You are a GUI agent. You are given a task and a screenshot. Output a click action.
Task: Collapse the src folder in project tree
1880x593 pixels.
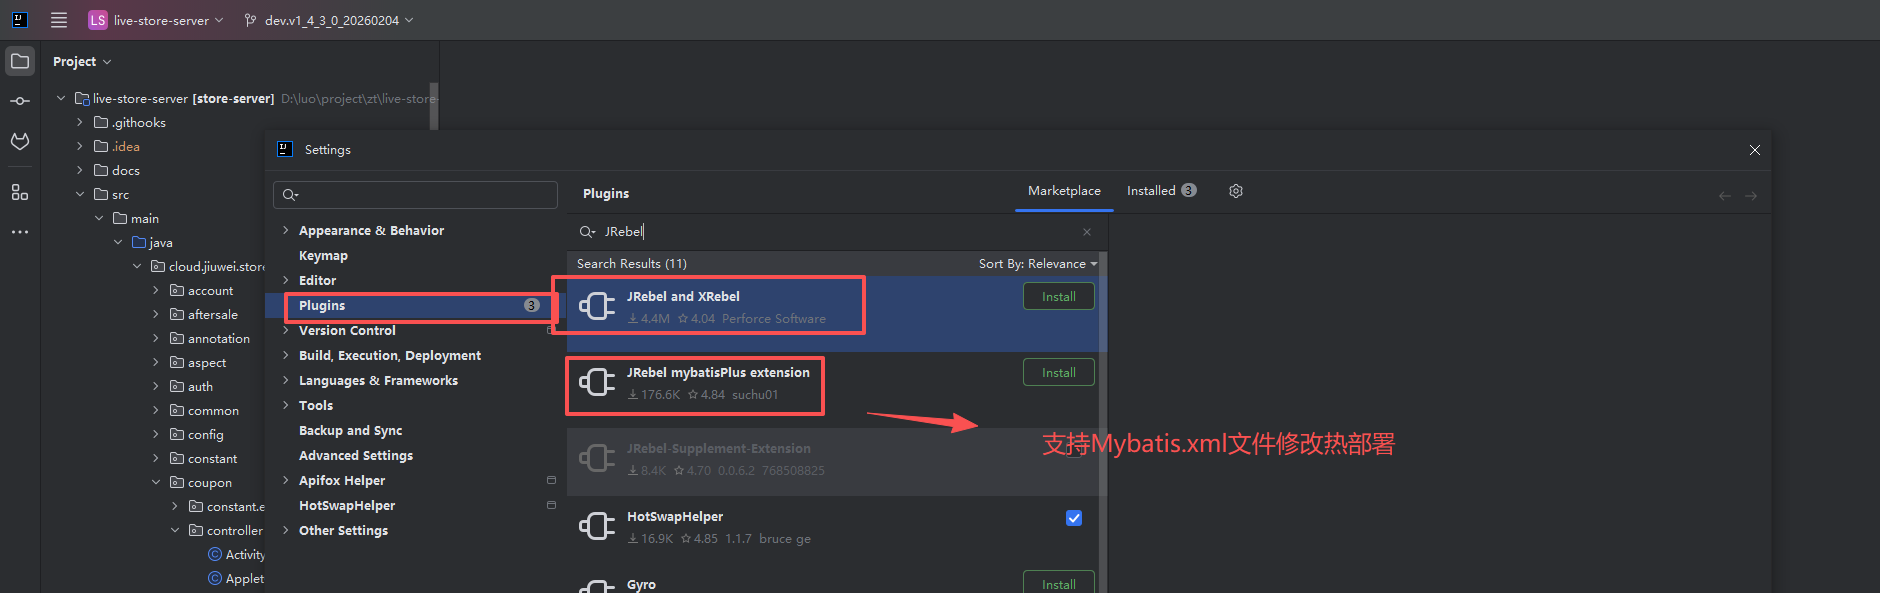[x=80, y=194]
